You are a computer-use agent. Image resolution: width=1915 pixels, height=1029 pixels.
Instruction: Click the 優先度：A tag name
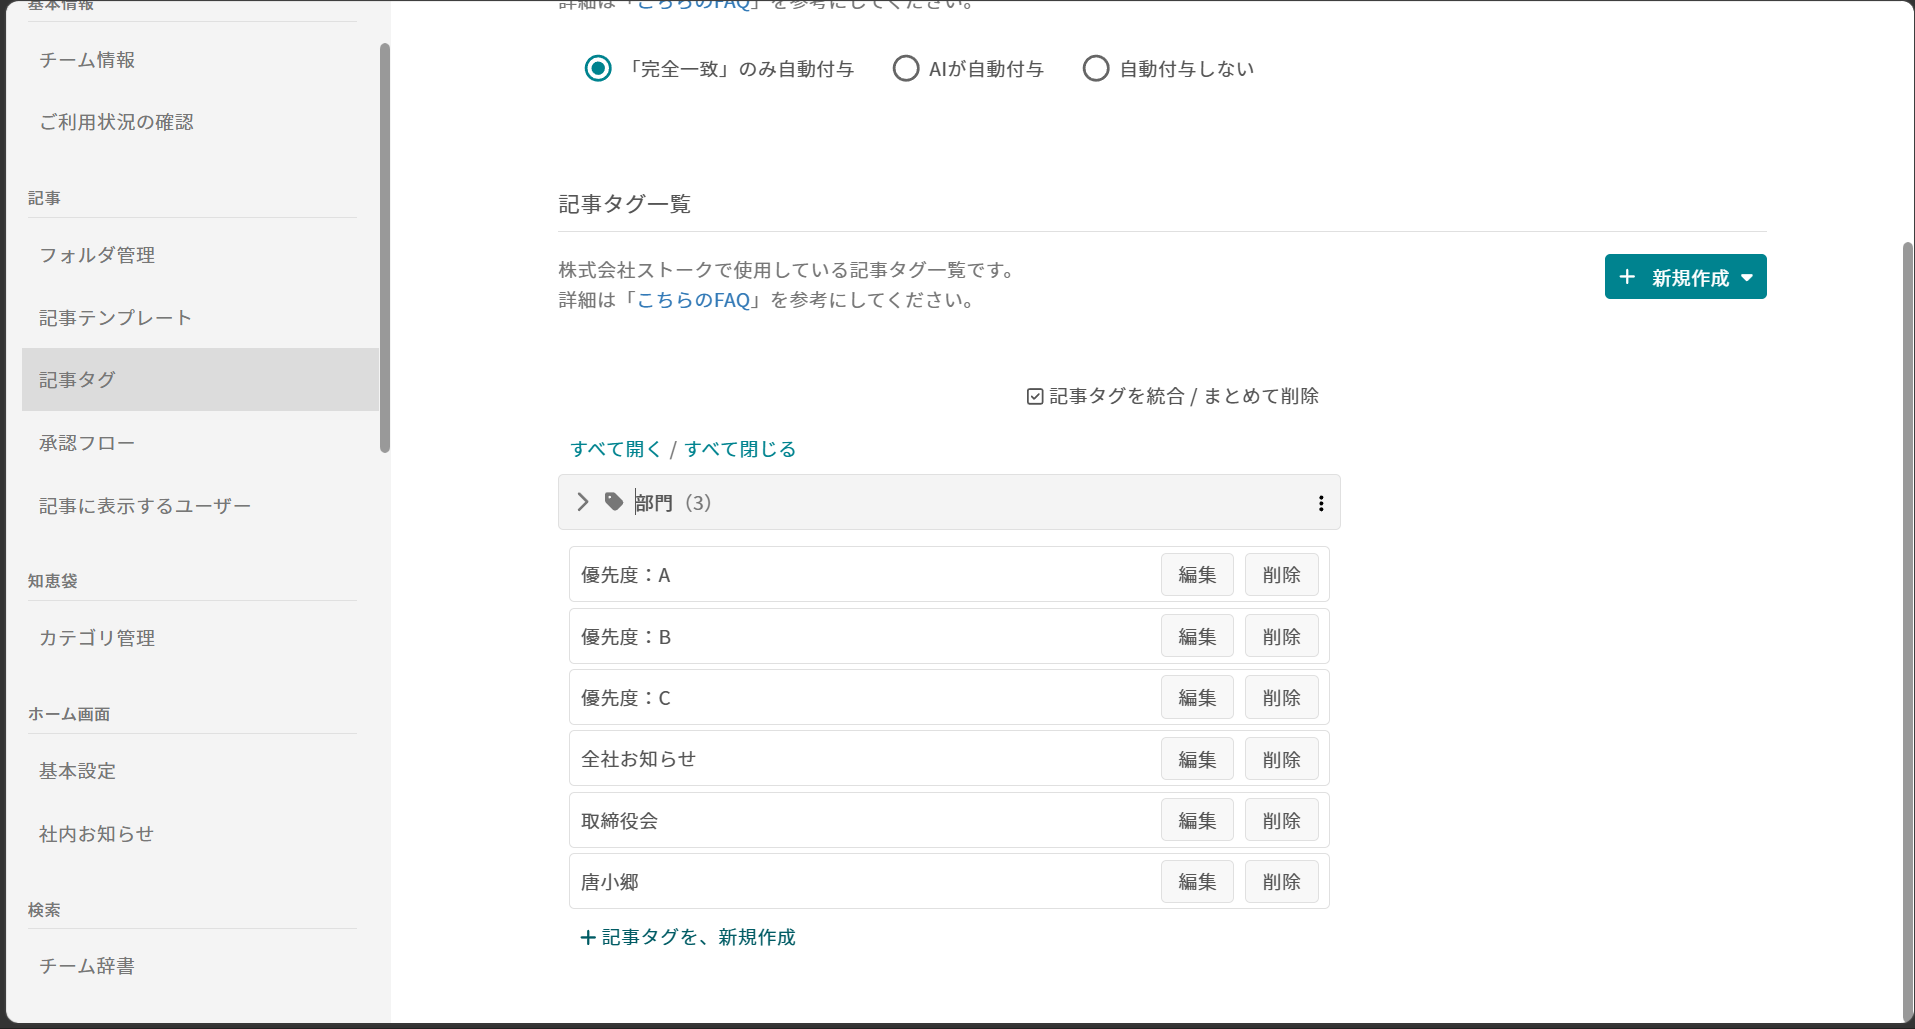(x=626, y=575)
